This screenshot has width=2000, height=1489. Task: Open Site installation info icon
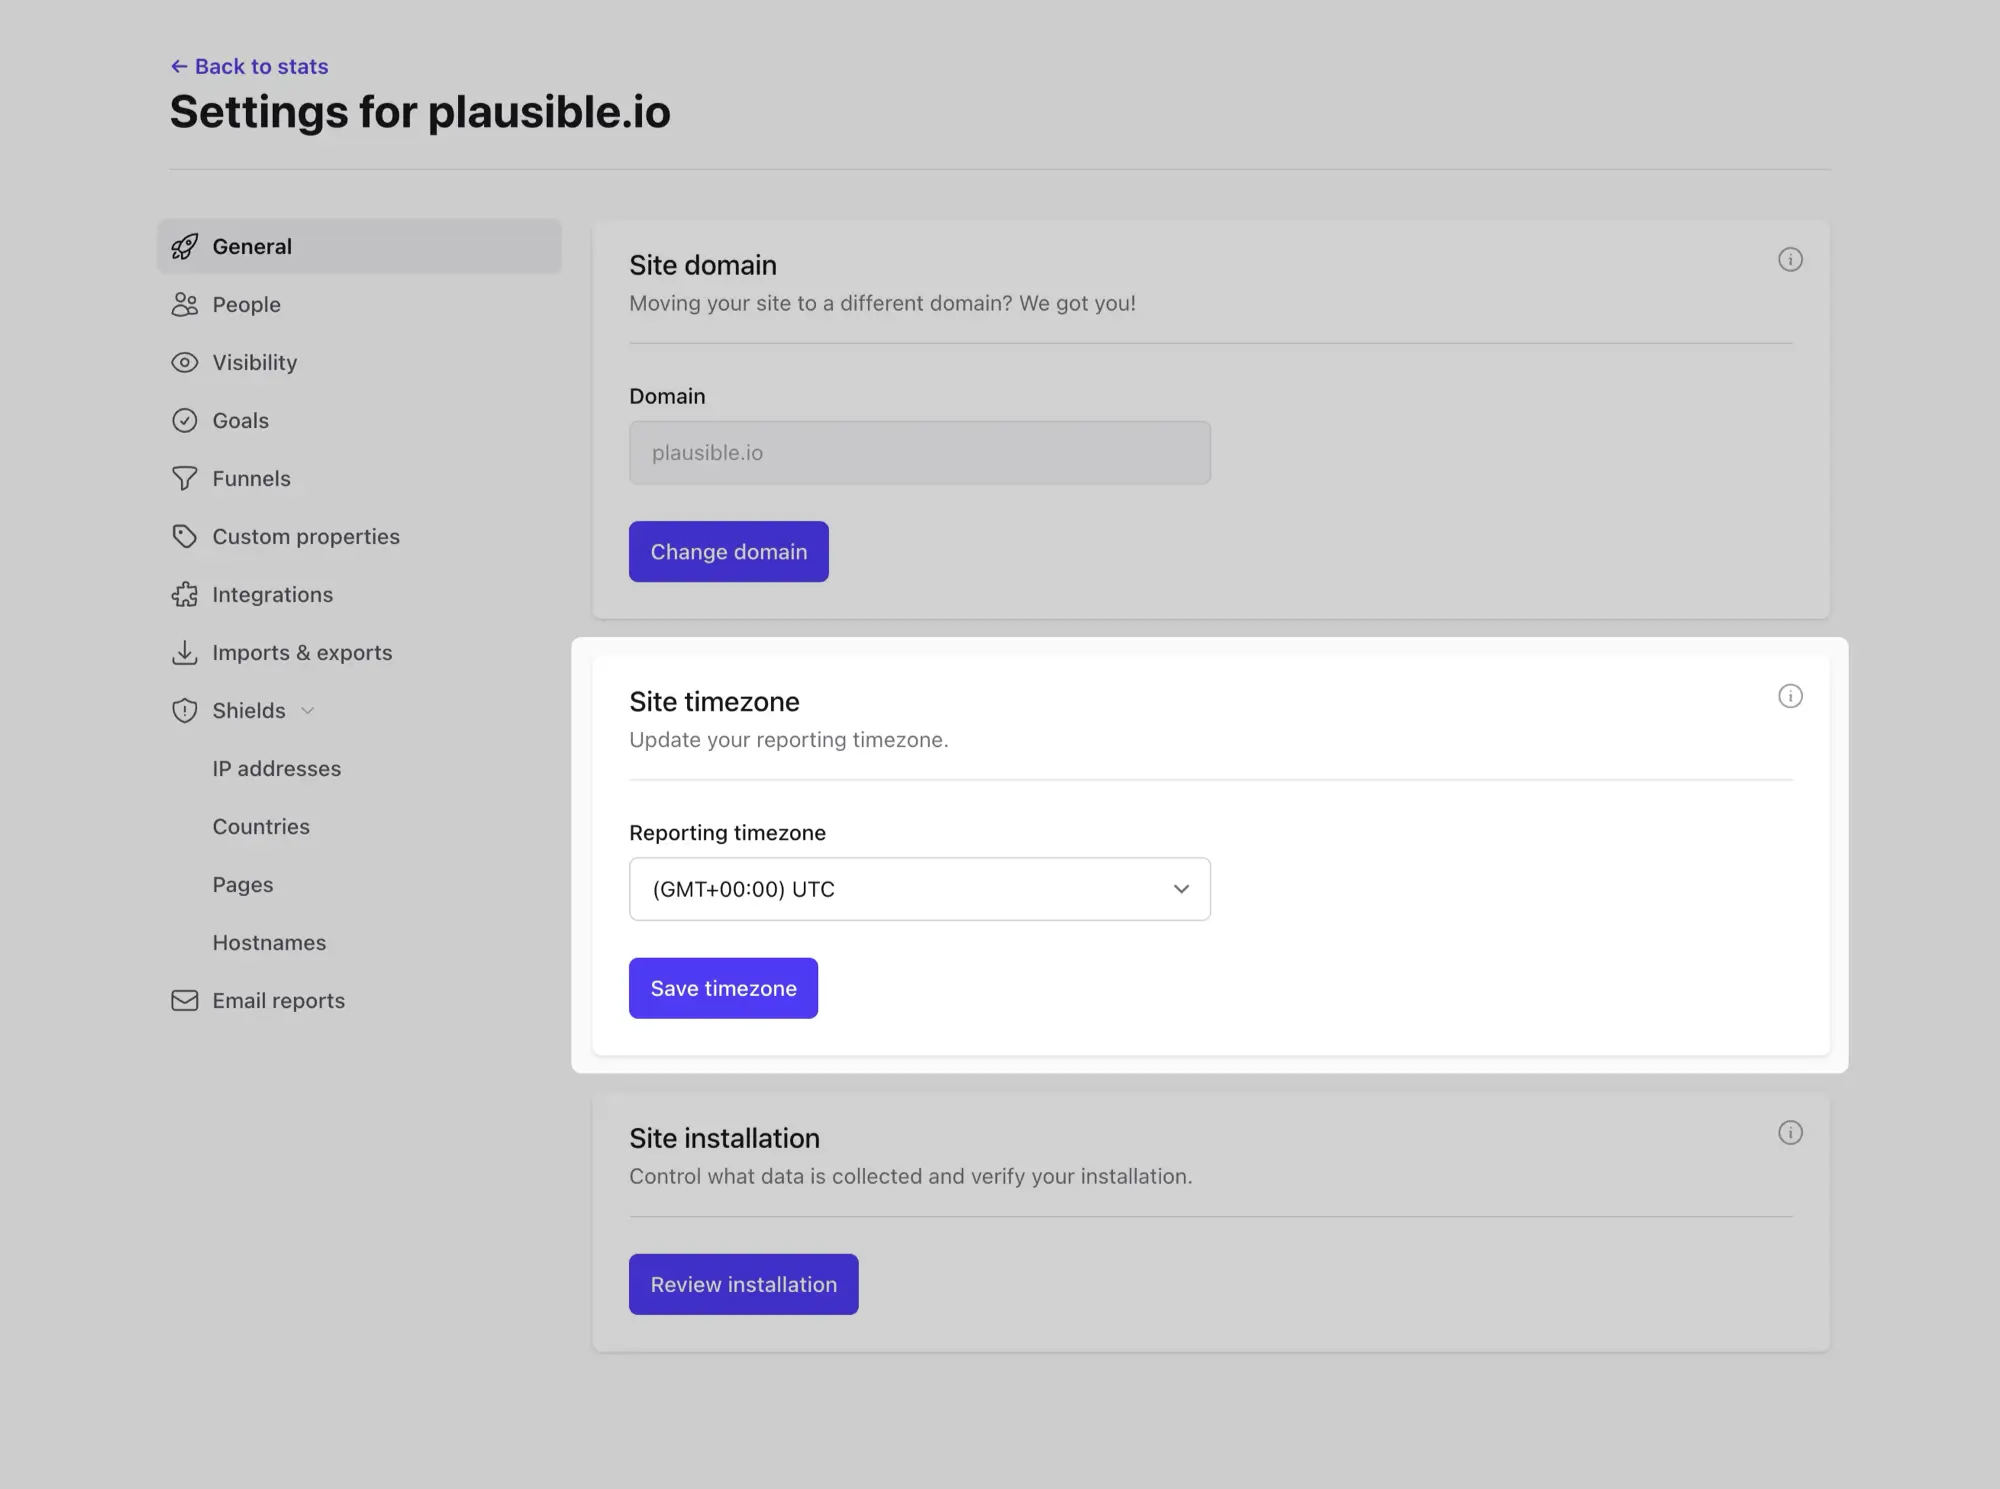point(1790,1132)
